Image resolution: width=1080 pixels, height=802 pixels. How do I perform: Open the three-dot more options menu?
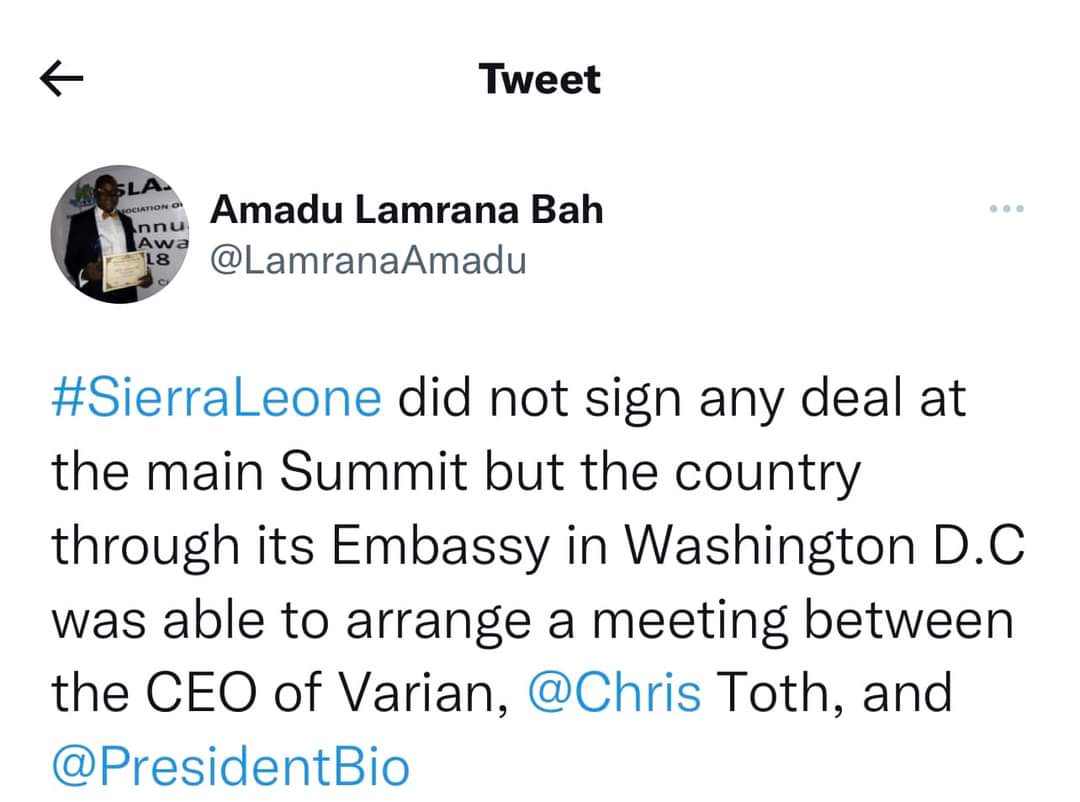point(1005,209)
